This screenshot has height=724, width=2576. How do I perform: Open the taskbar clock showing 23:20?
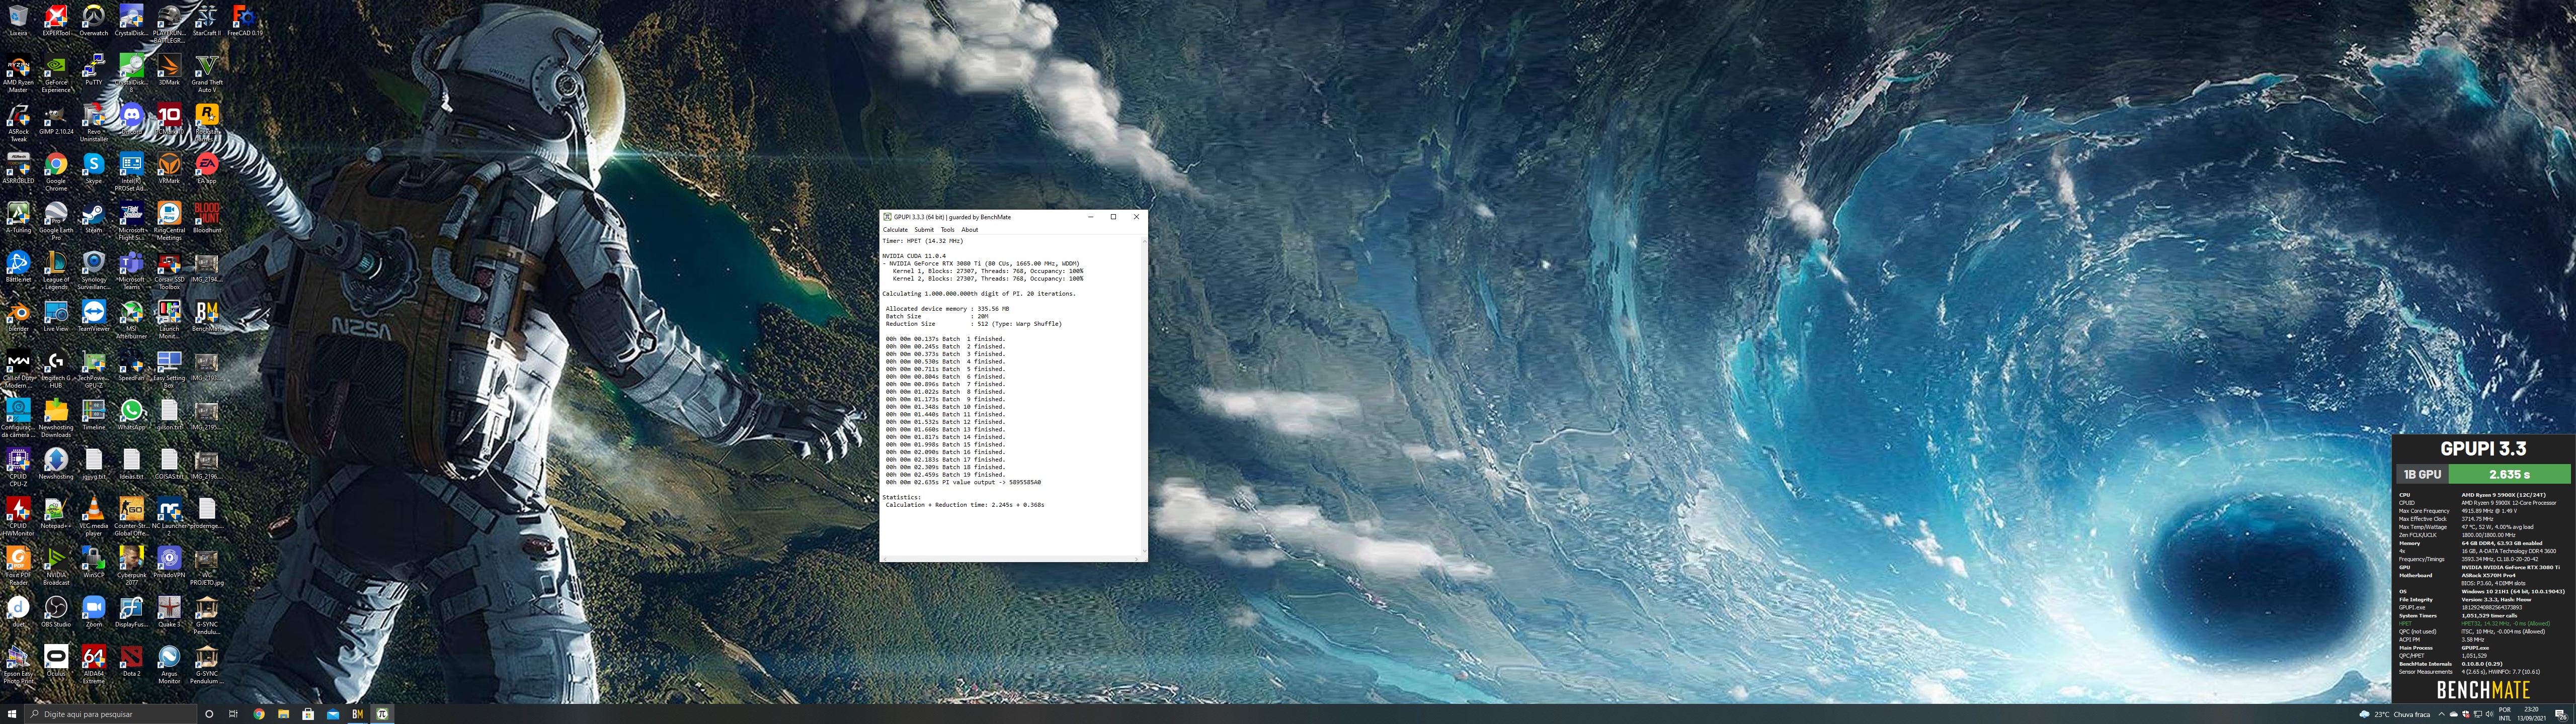click(2531, 714)
